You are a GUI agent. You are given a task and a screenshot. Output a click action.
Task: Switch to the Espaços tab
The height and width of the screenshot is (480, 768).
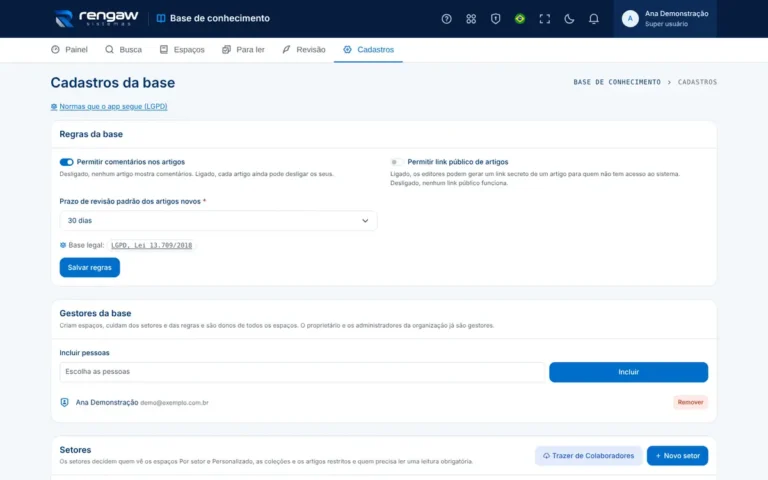[x=182, y=49]
